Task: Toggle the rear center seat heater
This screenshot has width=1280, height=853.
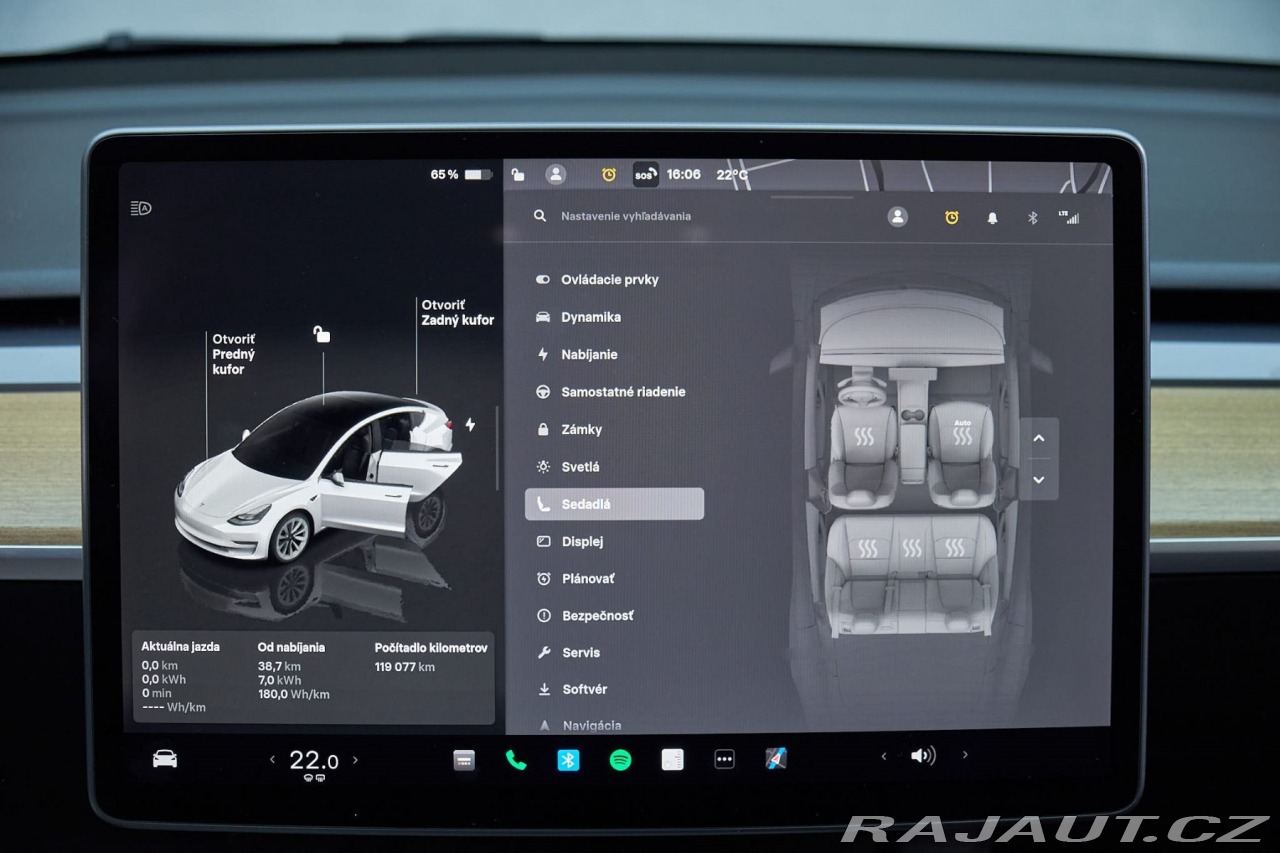Action: pos(911,548)
